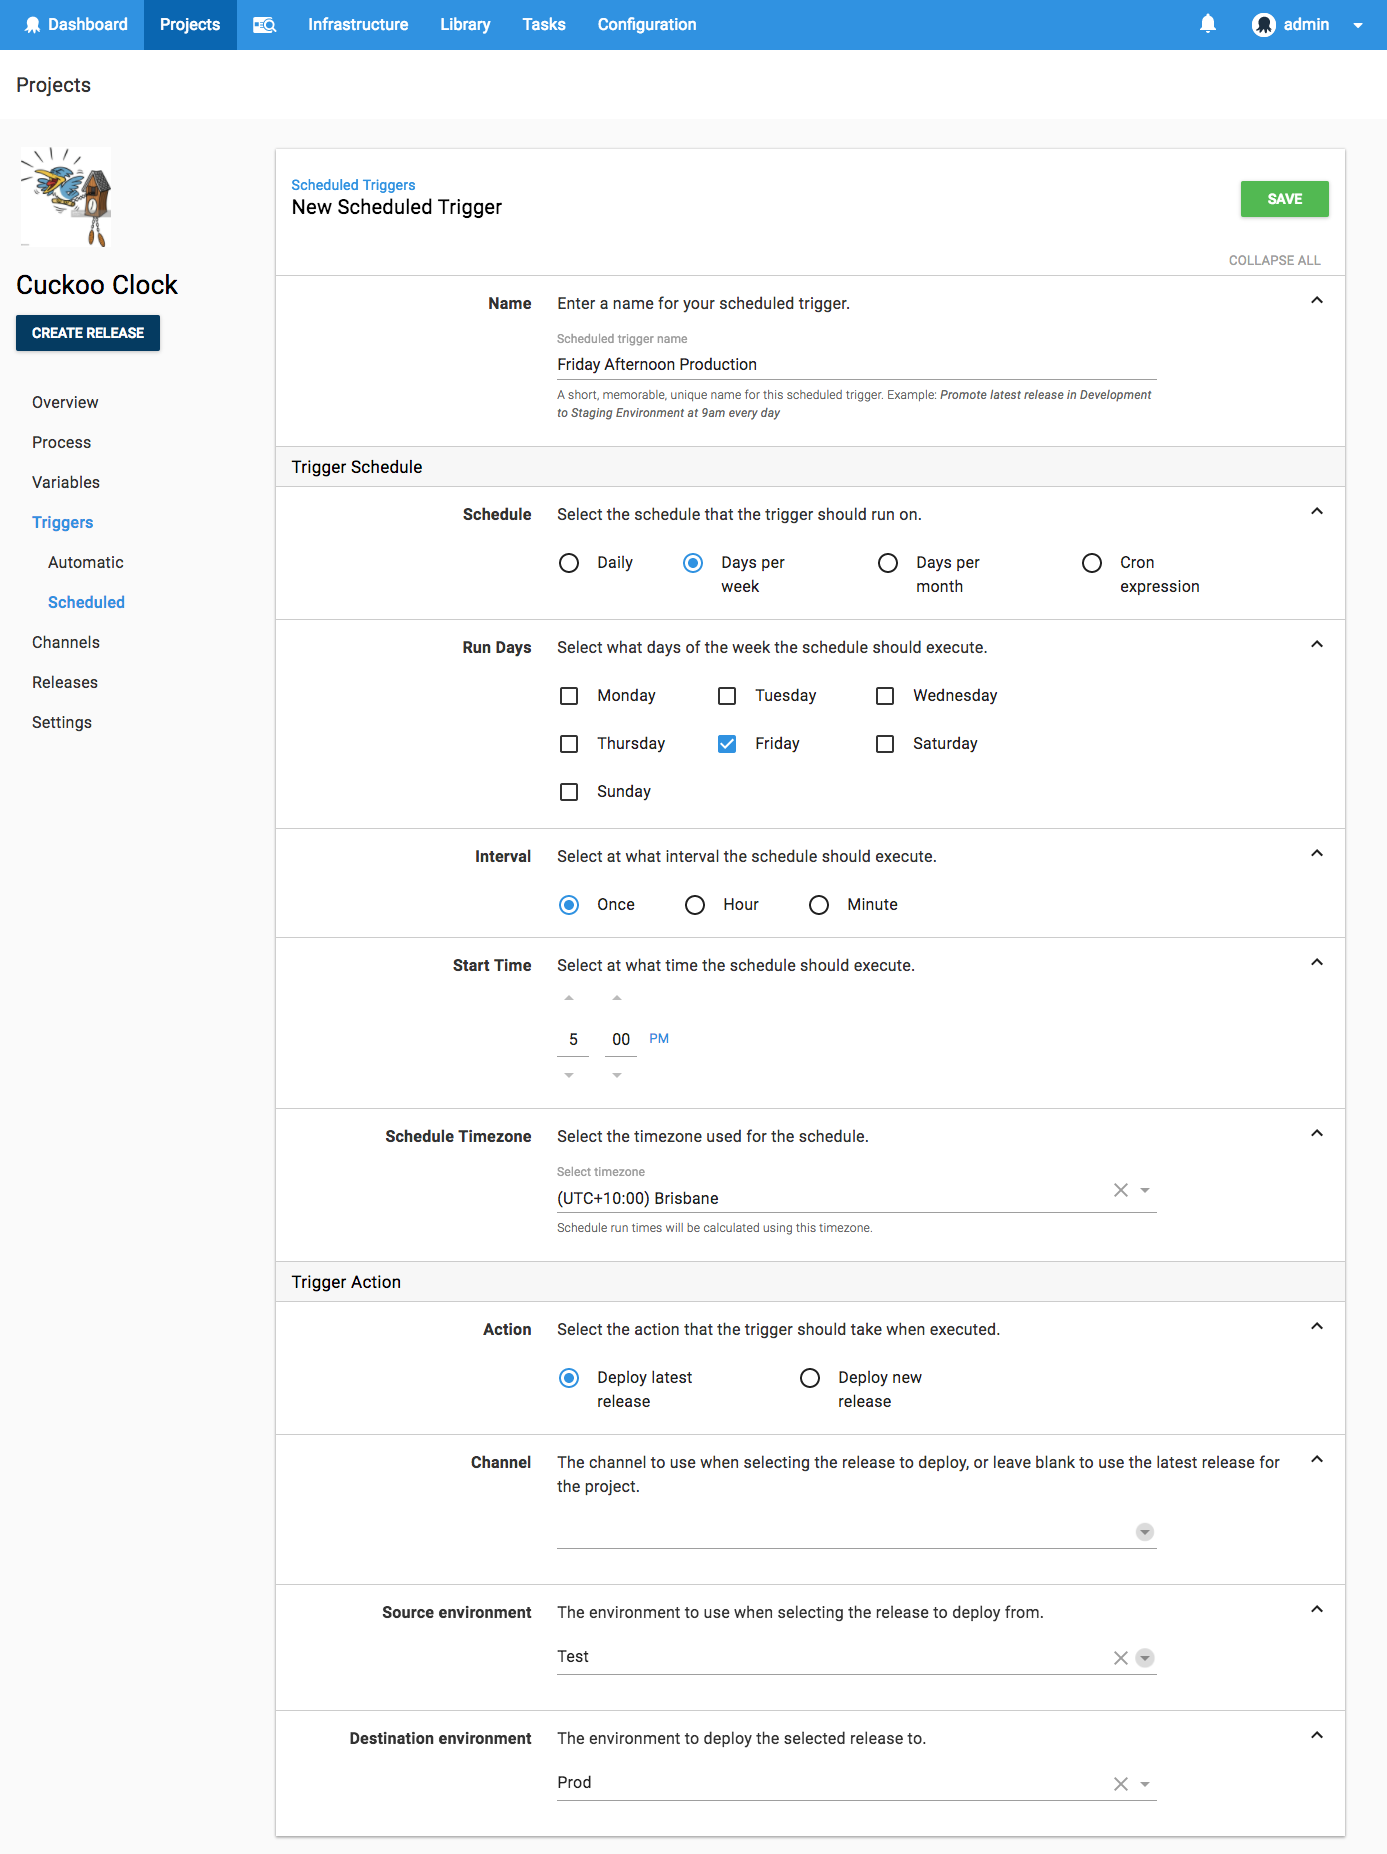The image size is (1387, 1854).
Task: Select the Deploy new release action
Action: (x=810, y=1378)
